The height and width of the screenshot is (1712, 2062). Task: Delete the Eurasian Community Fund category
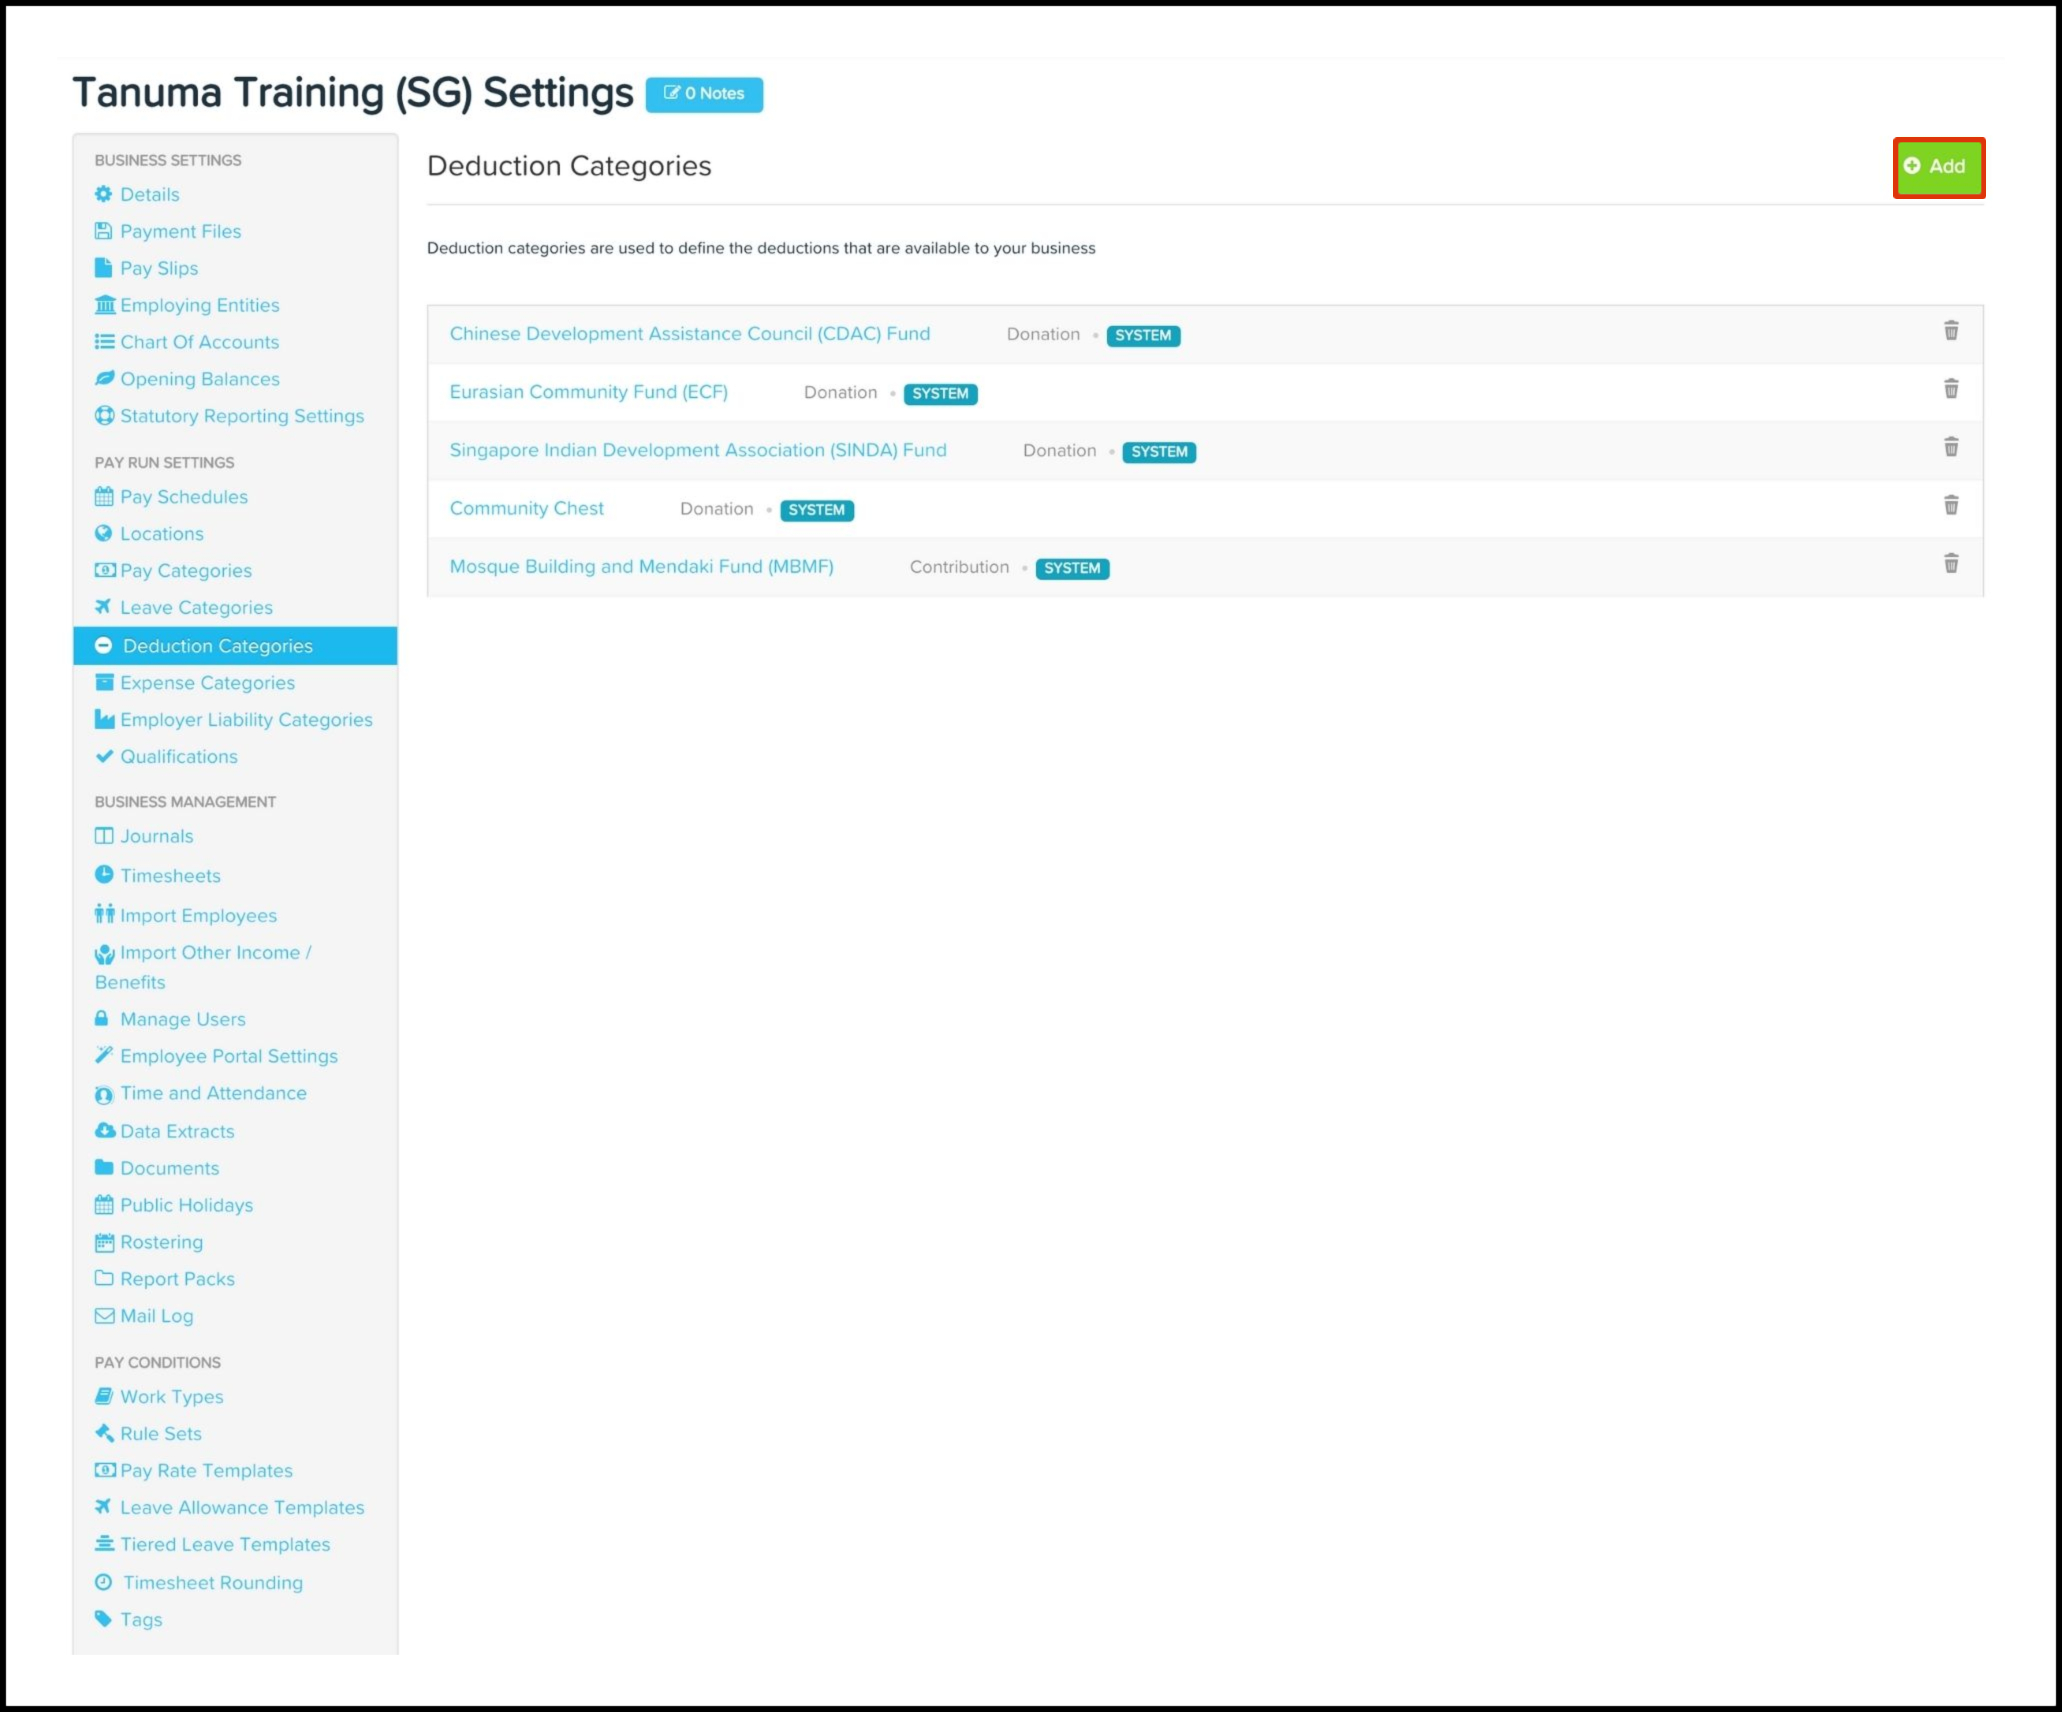click(1950, 389)
